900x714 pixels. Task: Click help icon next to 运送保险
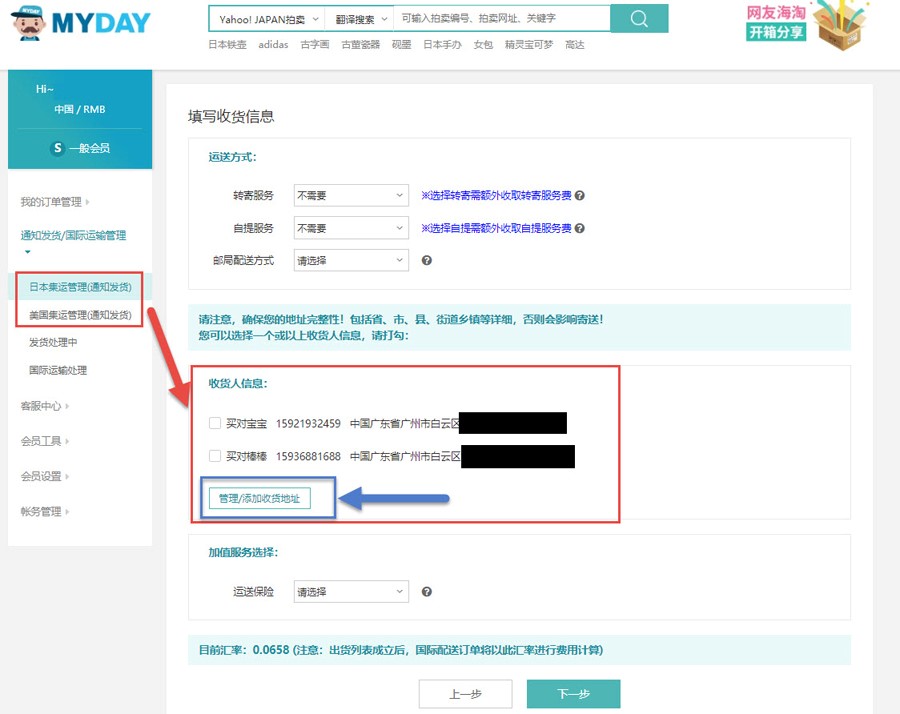point(427,592)
